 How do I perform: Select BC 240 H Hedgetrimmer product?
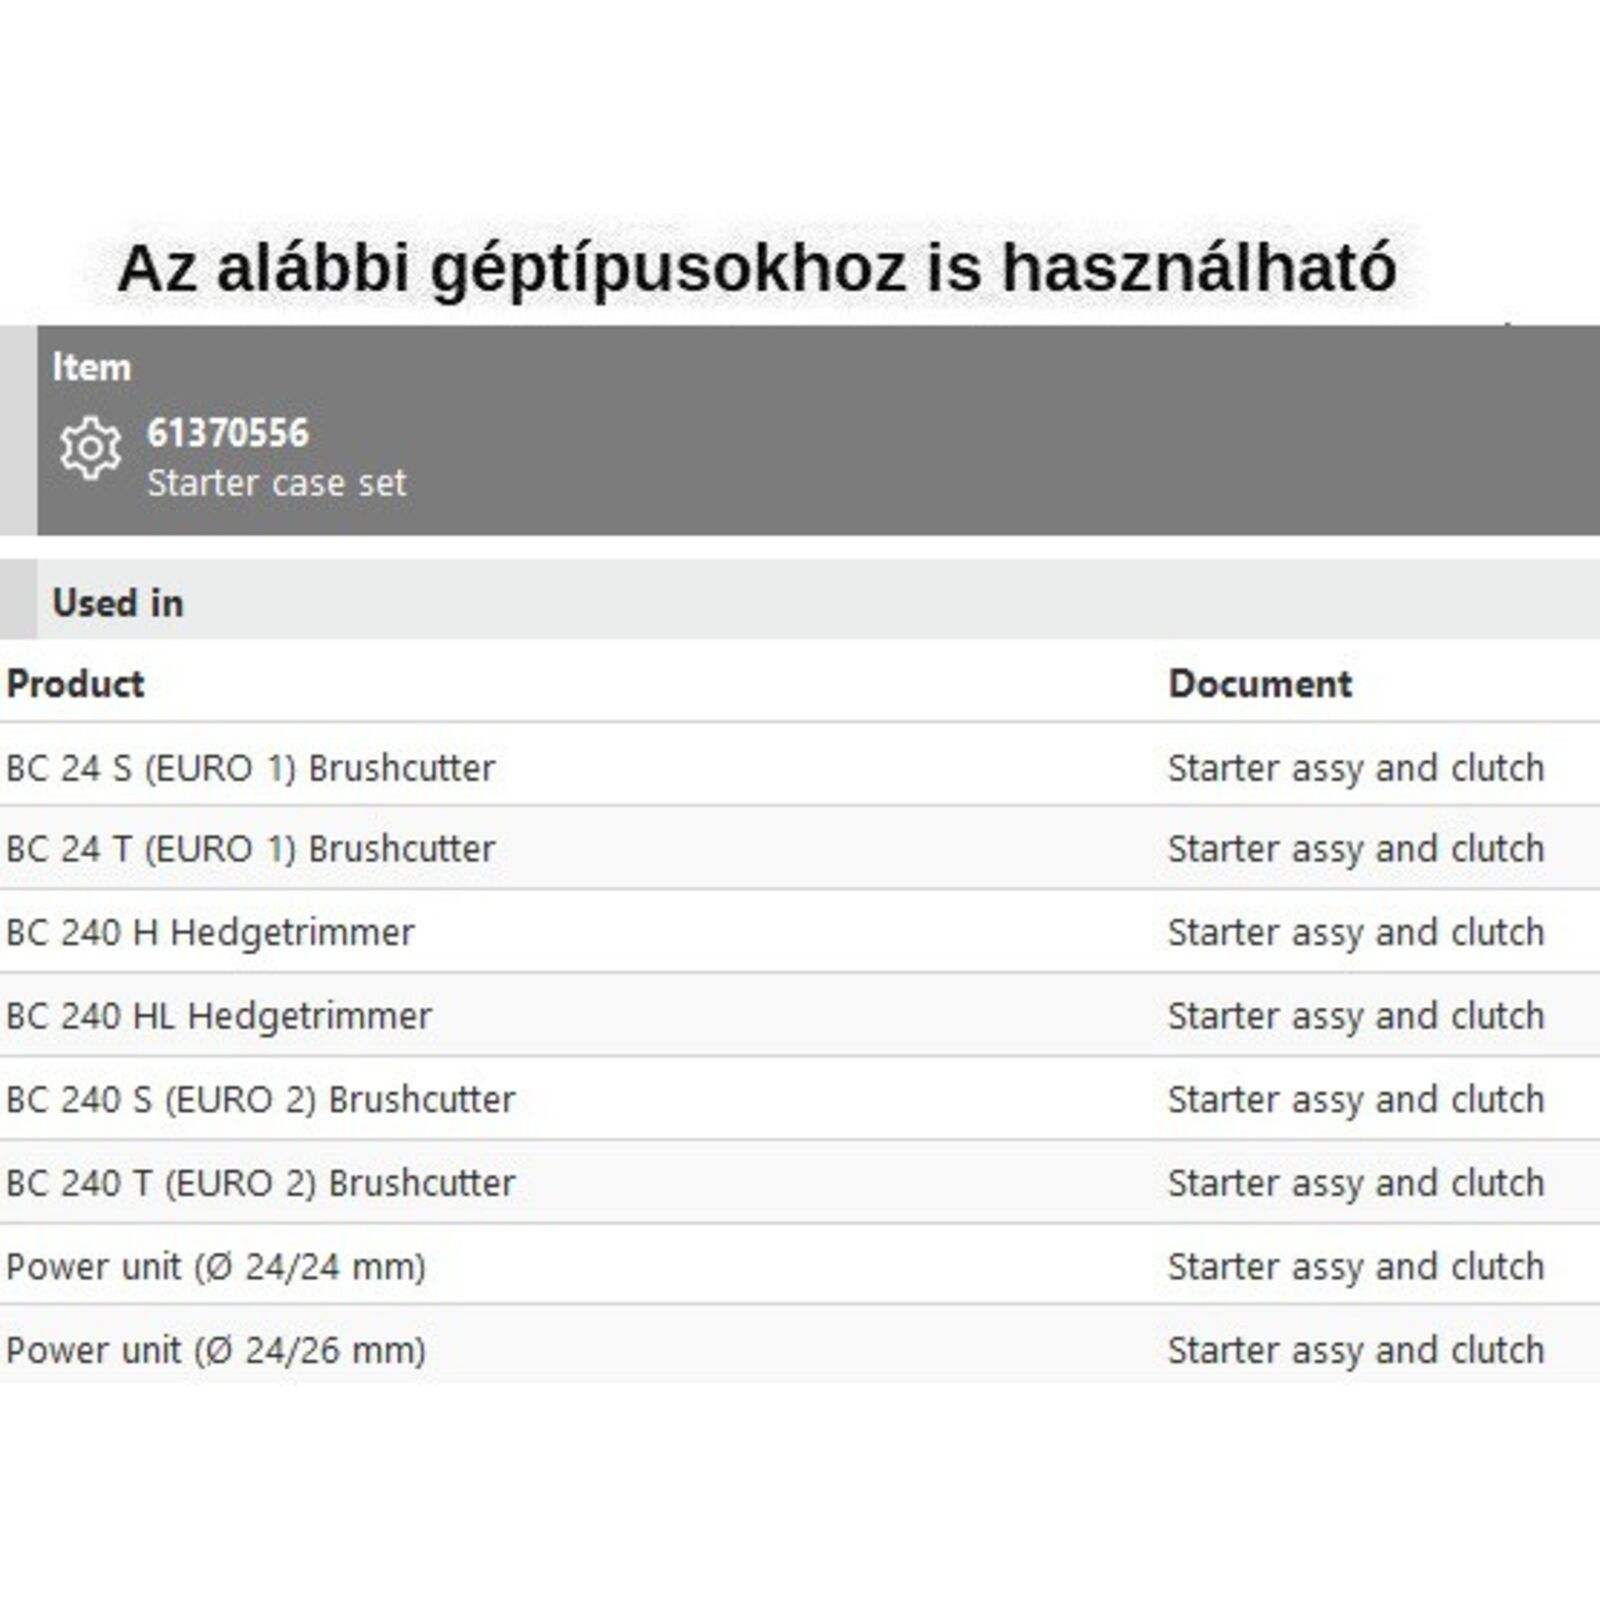click(210, 933)
